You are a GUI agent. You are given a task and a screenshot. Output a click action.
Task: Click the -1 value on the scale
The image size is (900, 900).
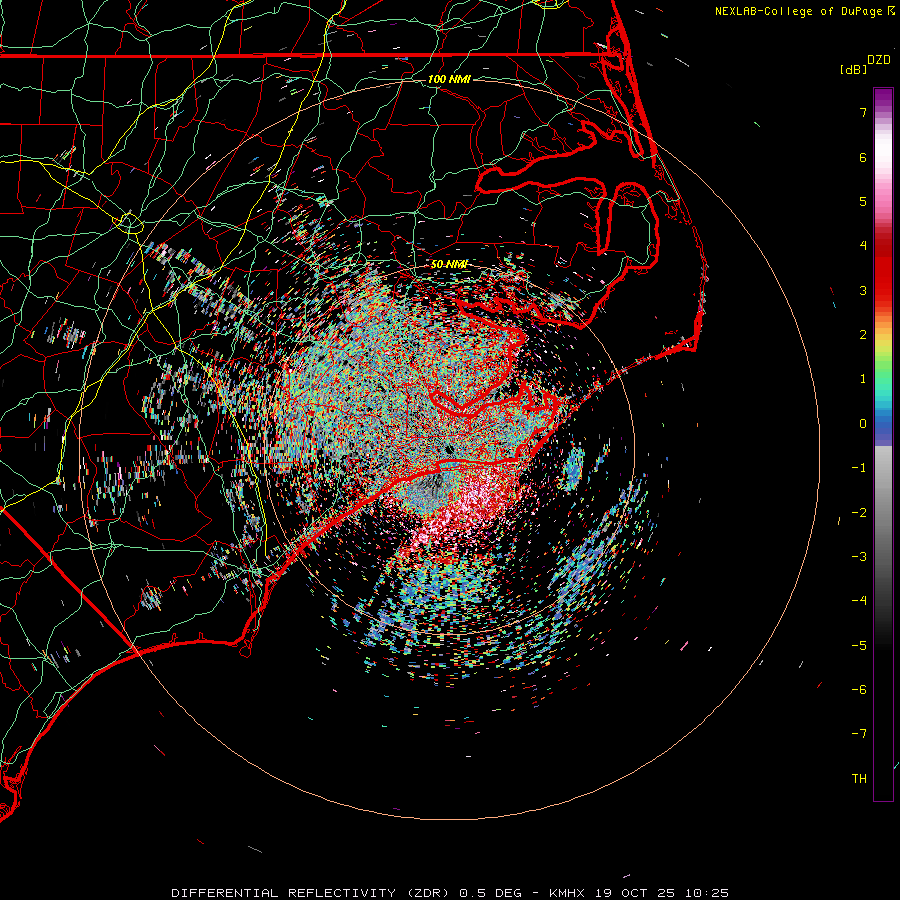pyautogui.click(x=859, y=468)
